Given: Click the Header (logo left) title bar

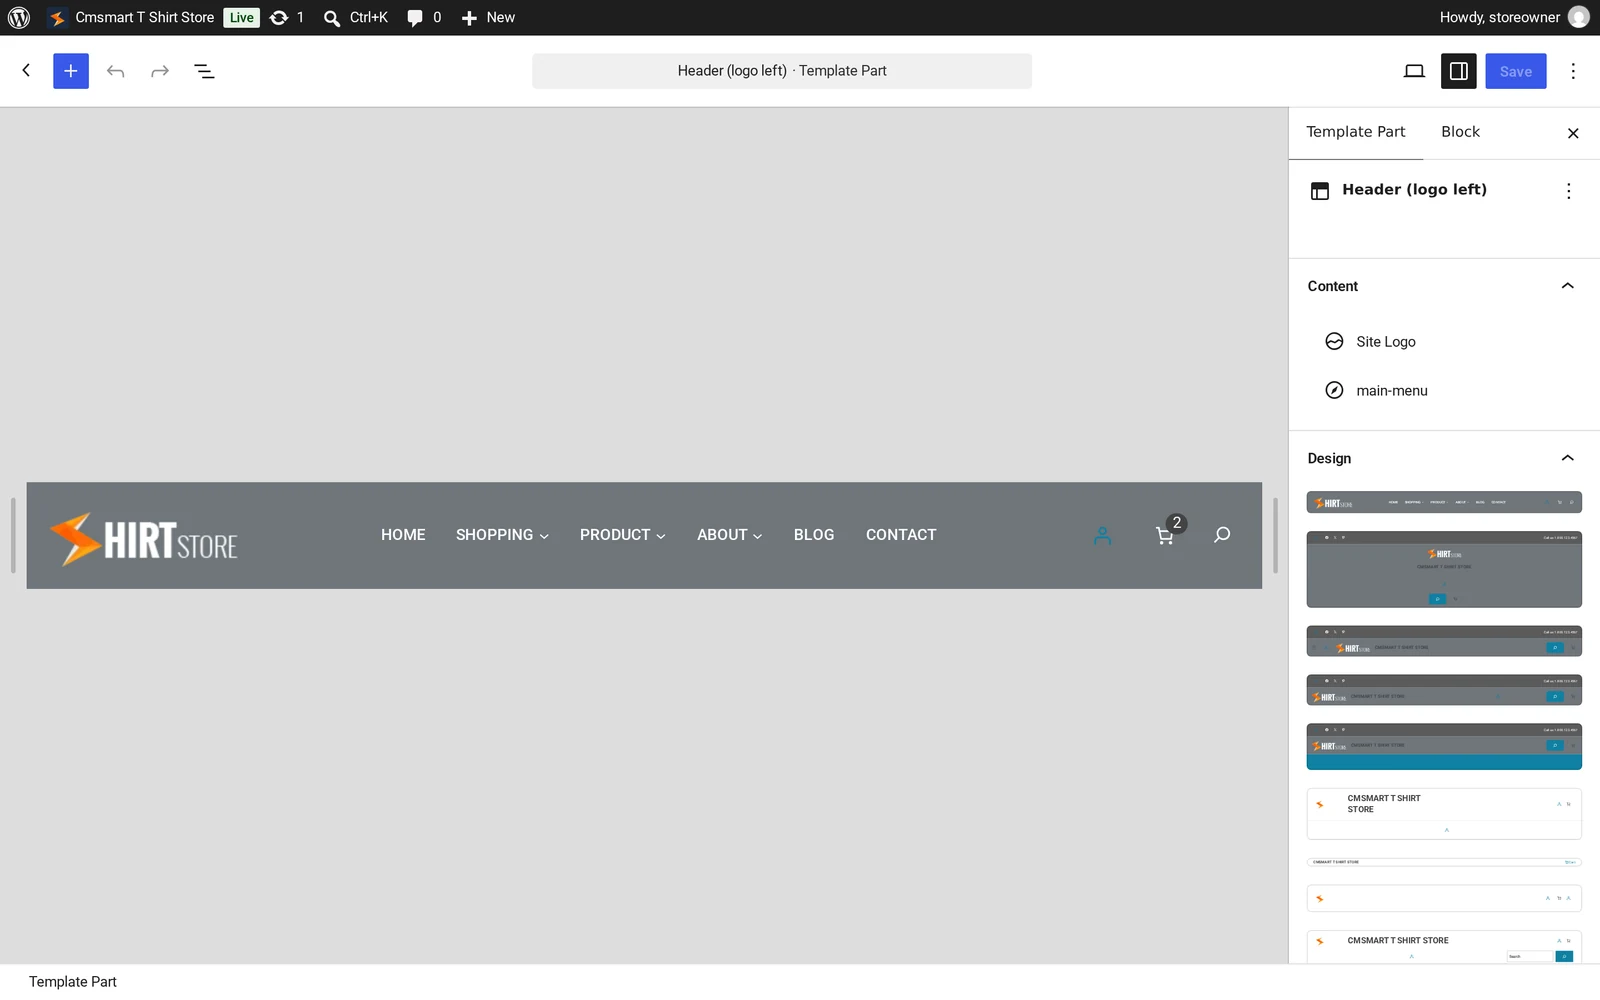Looking at the screenshot, I should (x=782, y=71).
